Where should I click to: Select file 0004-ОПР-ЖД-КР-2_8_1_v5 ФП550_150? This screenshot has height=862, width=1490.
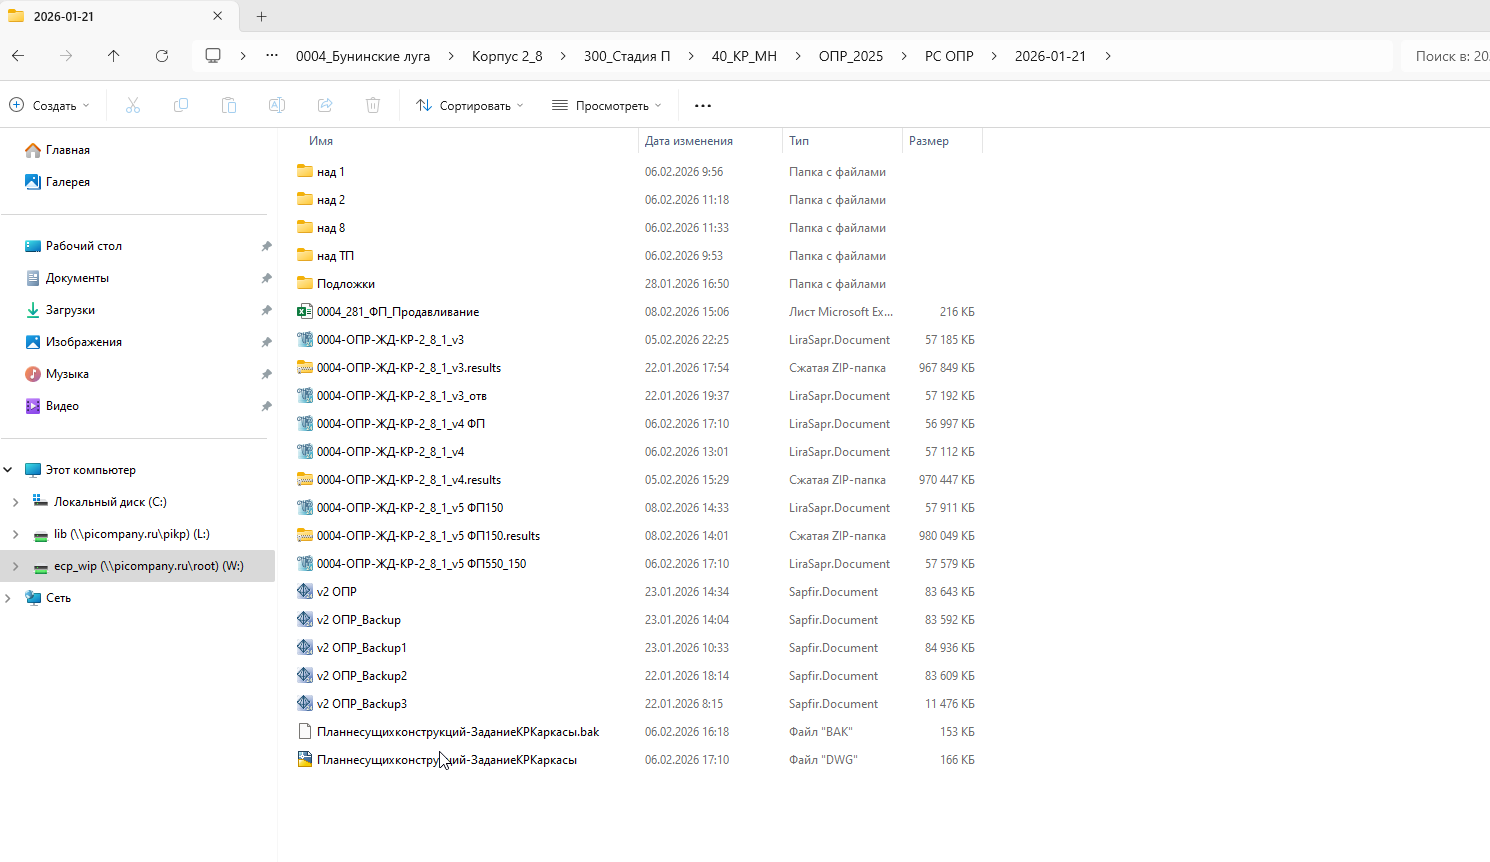tap(421, 564)
